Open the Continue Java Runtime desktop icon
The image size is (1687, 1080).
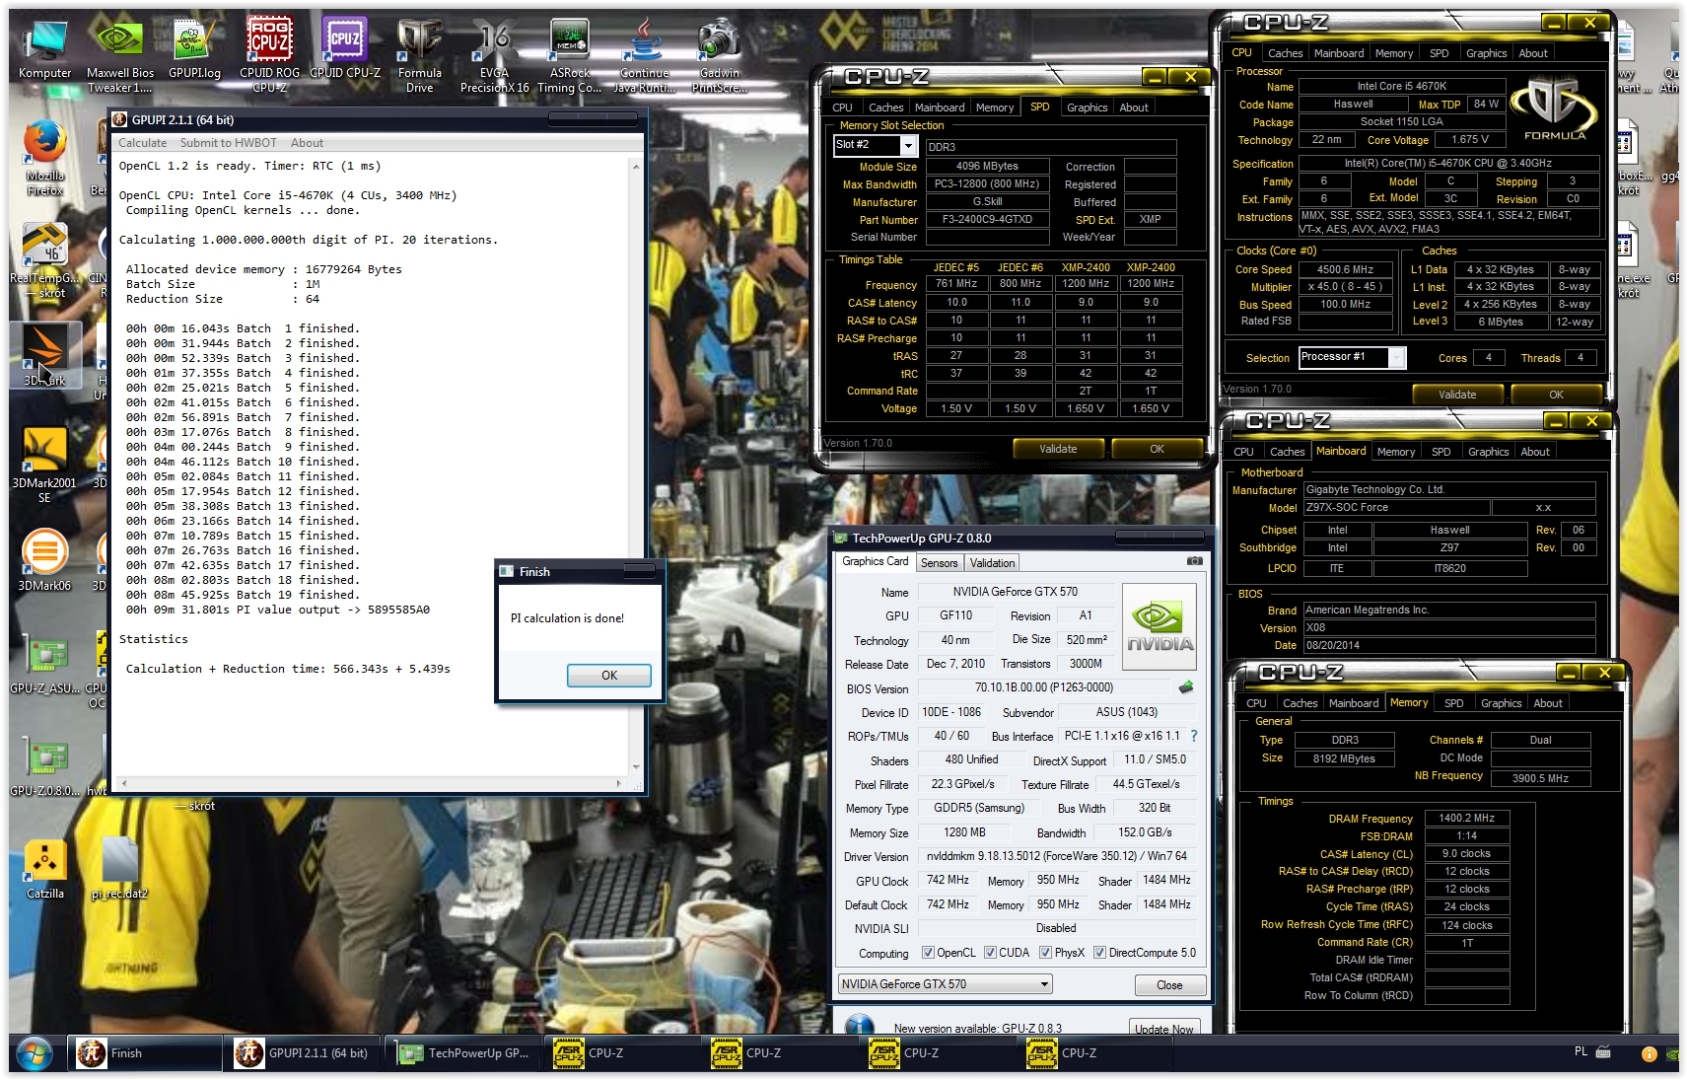coord(644,55)
